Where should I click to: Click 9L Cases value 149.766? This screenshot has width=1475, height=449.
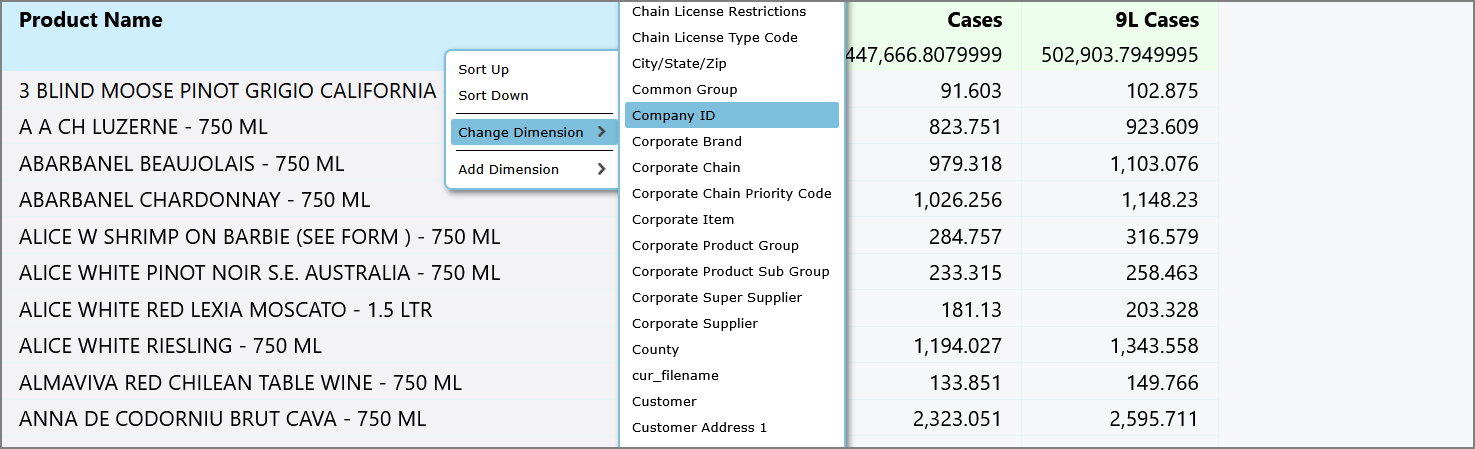click(1163, 383)
